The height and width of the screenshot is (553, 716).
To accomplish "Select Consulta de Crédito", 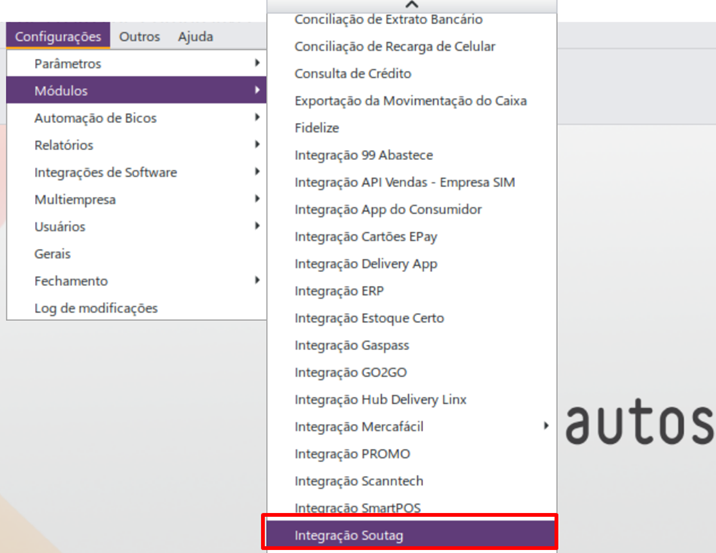I will (412, 73).
